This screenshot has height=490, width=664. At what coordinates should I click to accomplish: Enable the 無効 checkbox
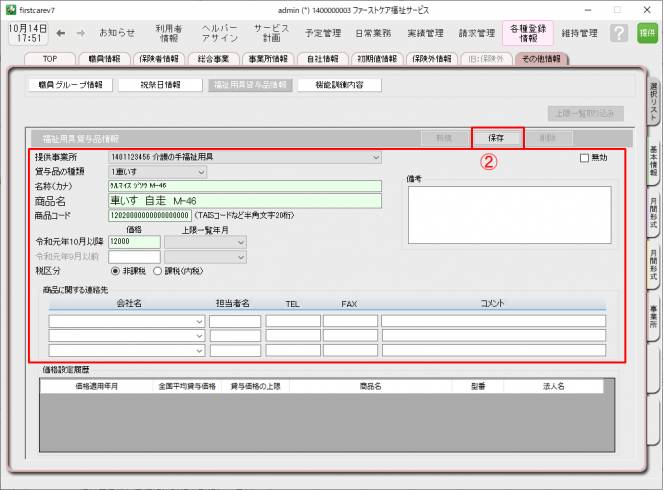pos(585,158)
